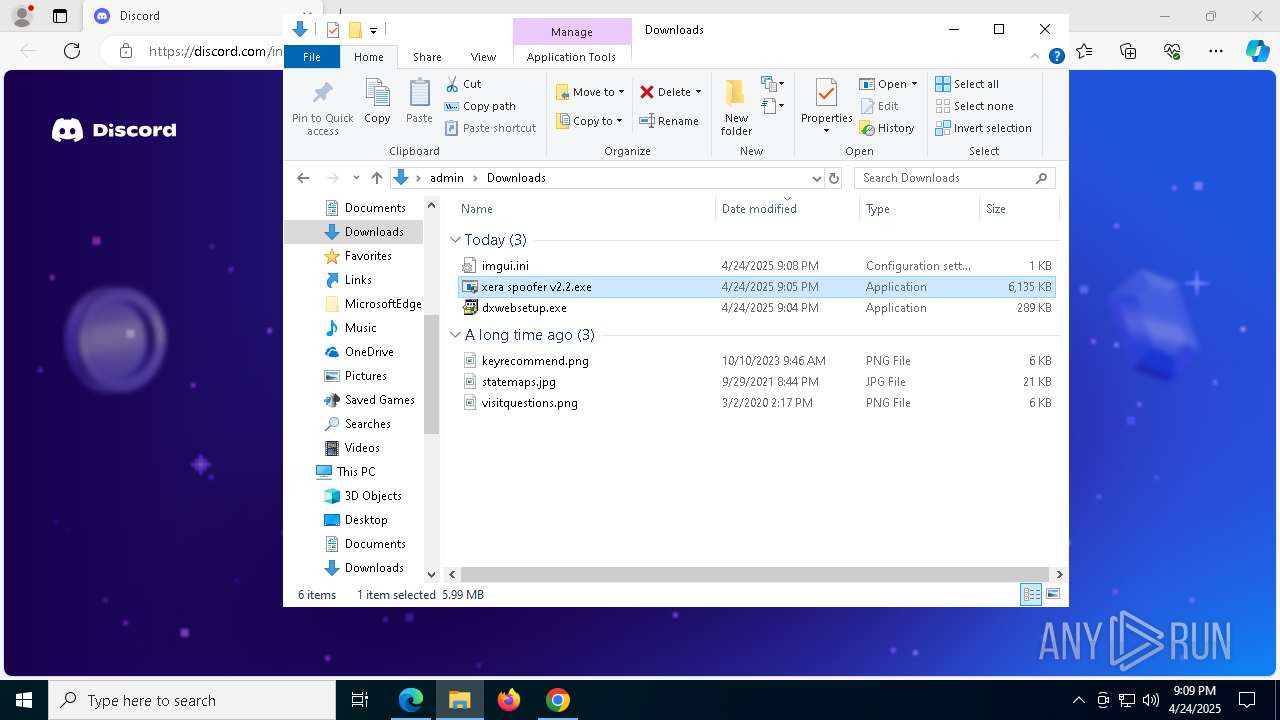Switch to the Share ribbon tab
The height and width of the screenshot is (720, 1280).
pos(427,57)
